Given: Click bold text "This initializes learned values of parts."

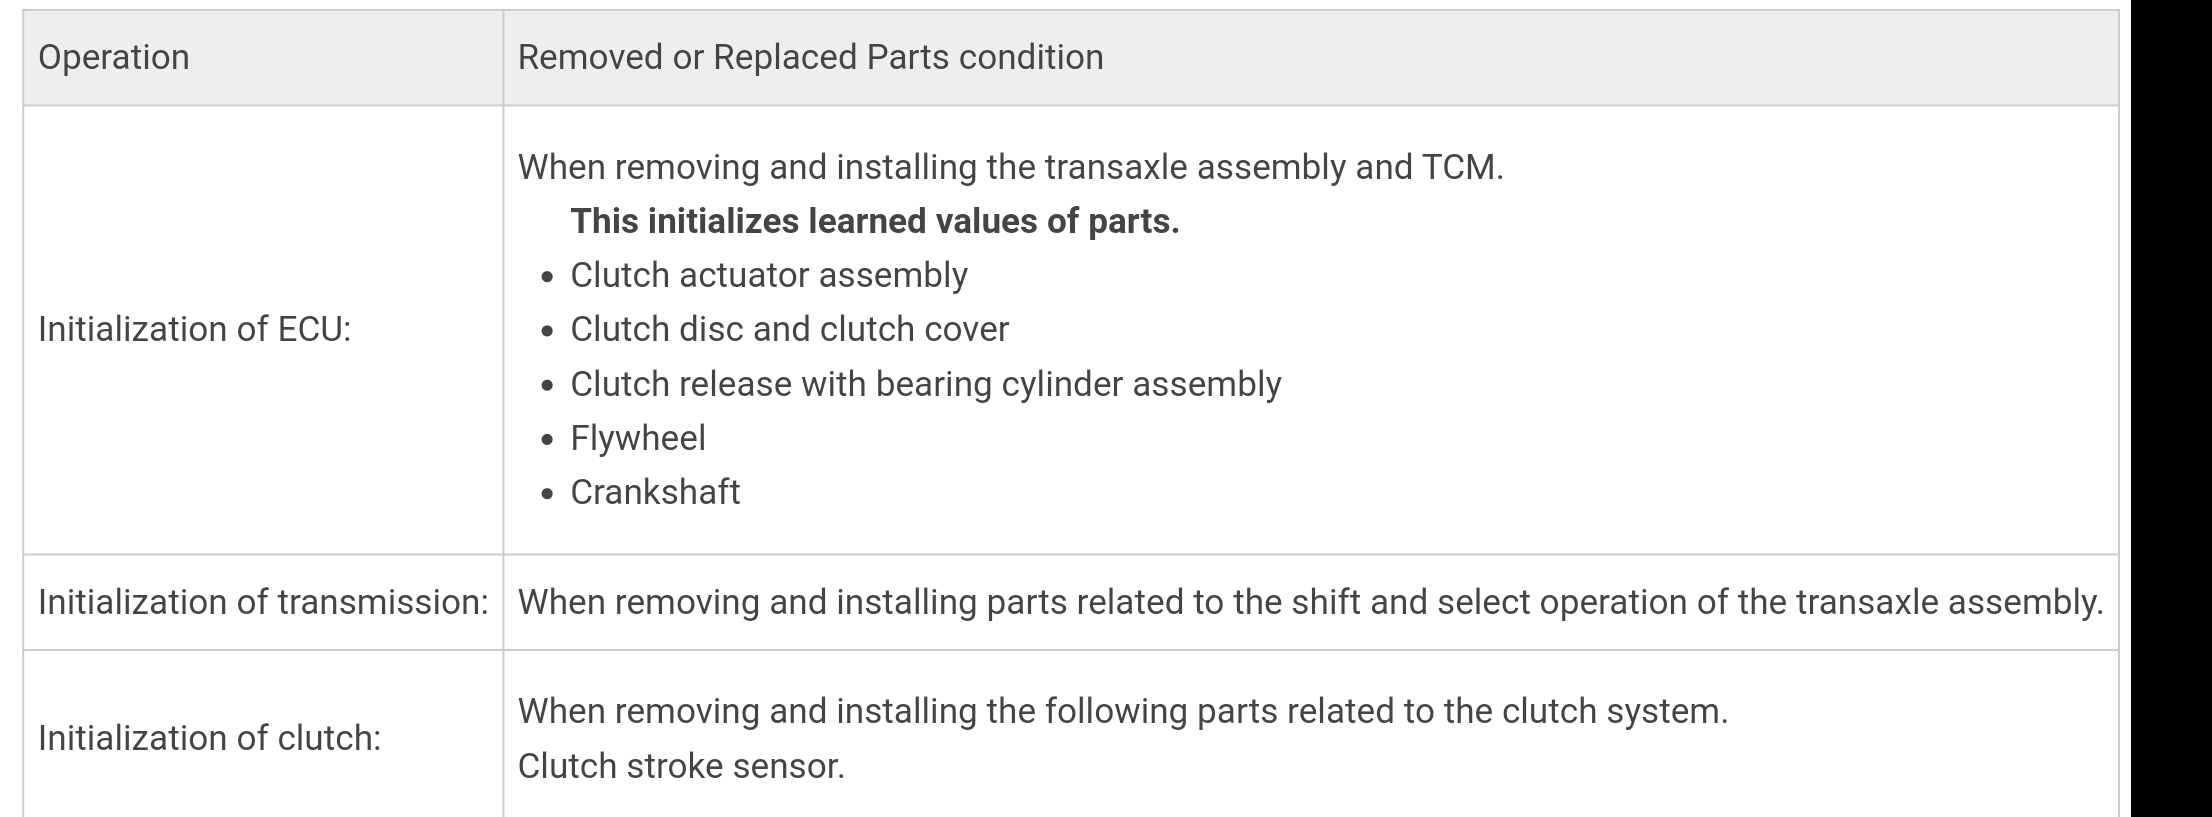Looking at the screenshot, I should (874, 221).
